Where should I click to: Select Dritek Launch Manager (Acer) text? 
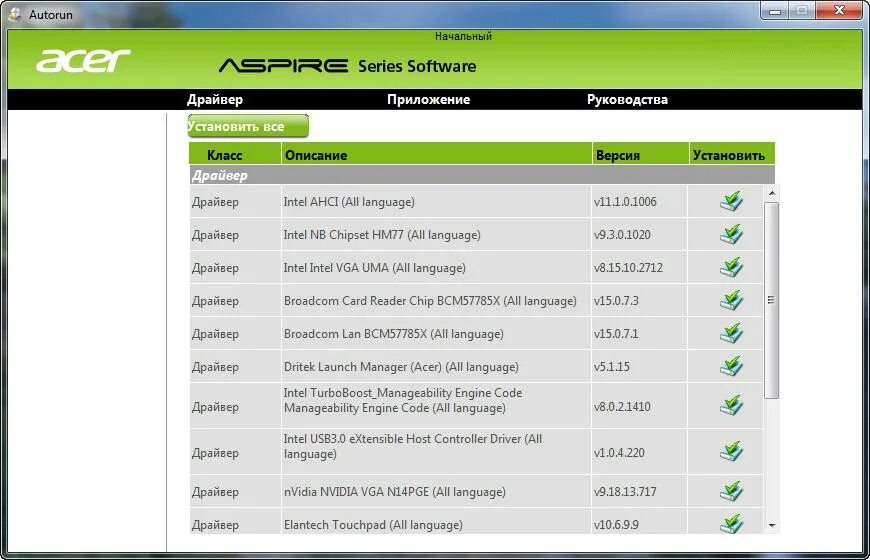401,366
